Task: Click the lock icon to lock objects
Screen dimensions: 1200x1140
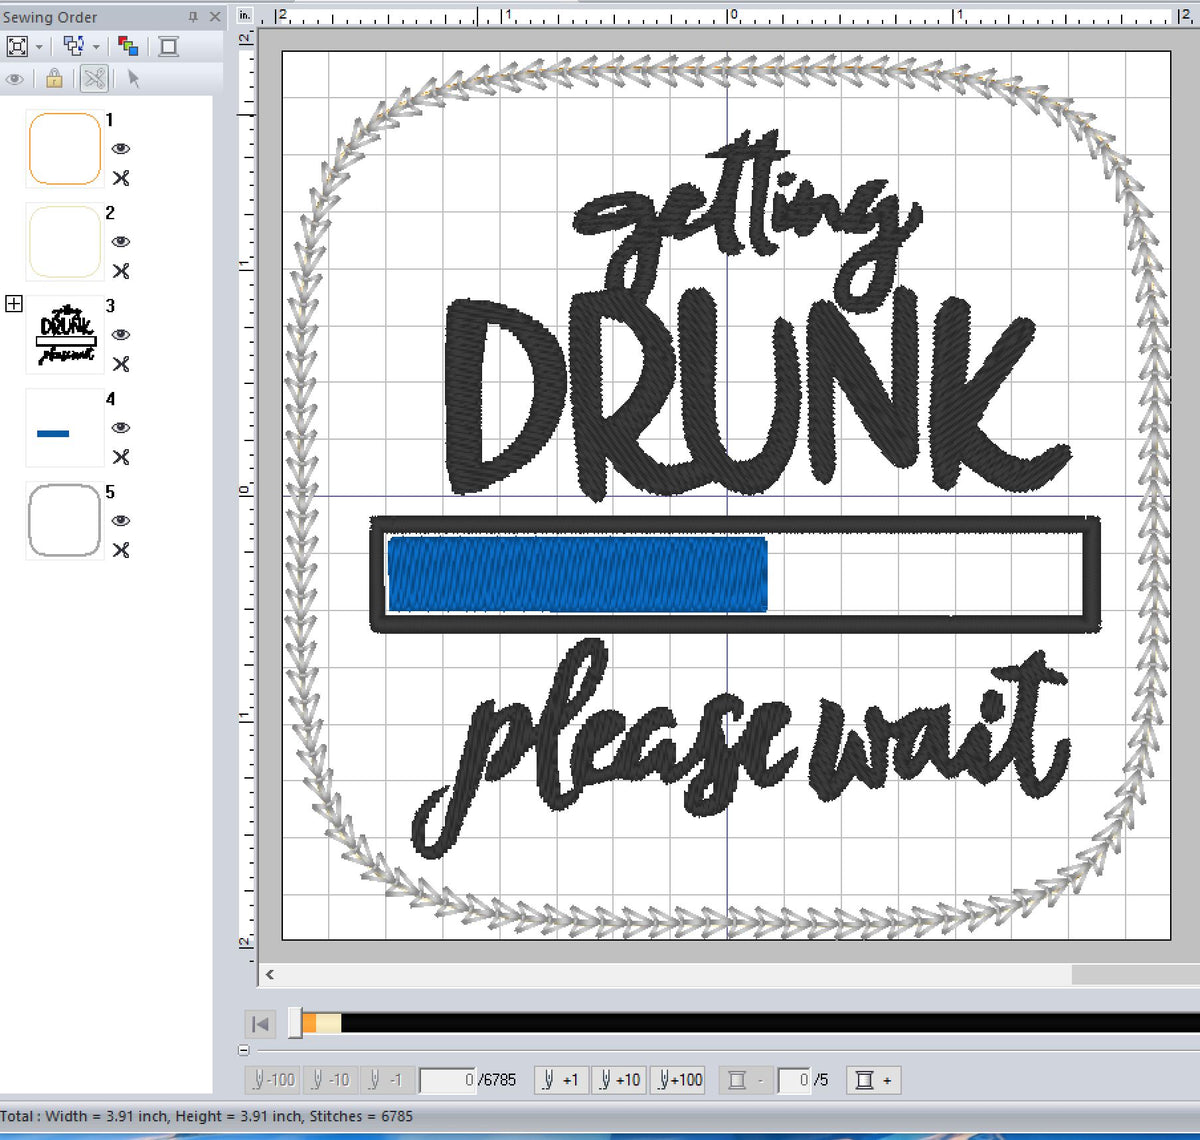Action: [x=53, y=79]
